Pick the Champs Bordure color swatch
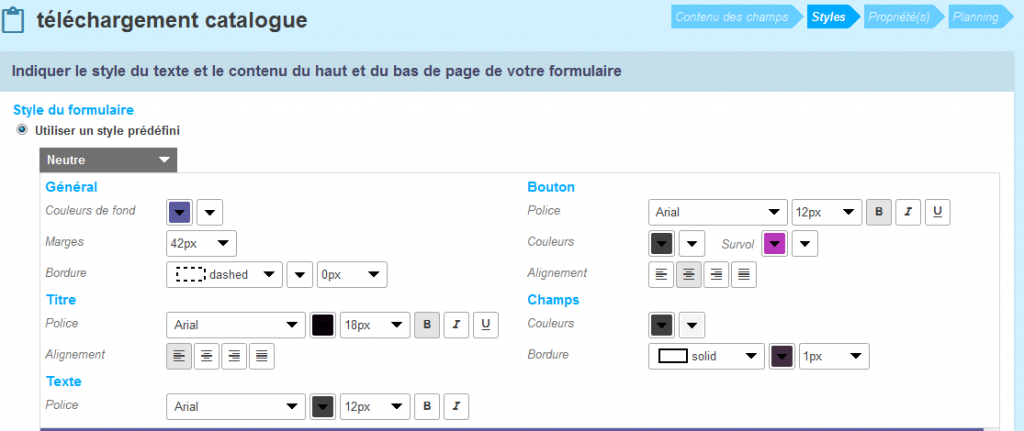Image resolution: width=1024 pixels, height=431 pixels. (x=782, y=357)
